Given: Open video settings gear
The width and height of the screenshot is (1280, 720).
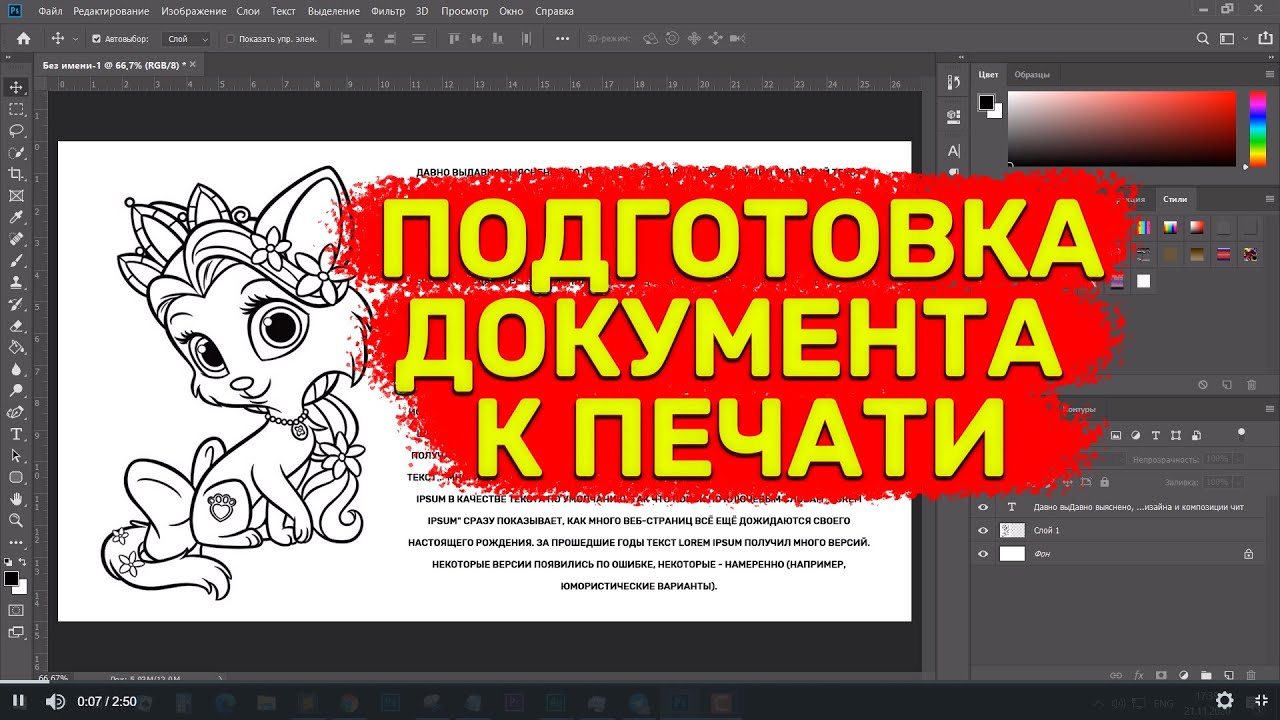Looking at the screenshot, I should pos(1224,700).
